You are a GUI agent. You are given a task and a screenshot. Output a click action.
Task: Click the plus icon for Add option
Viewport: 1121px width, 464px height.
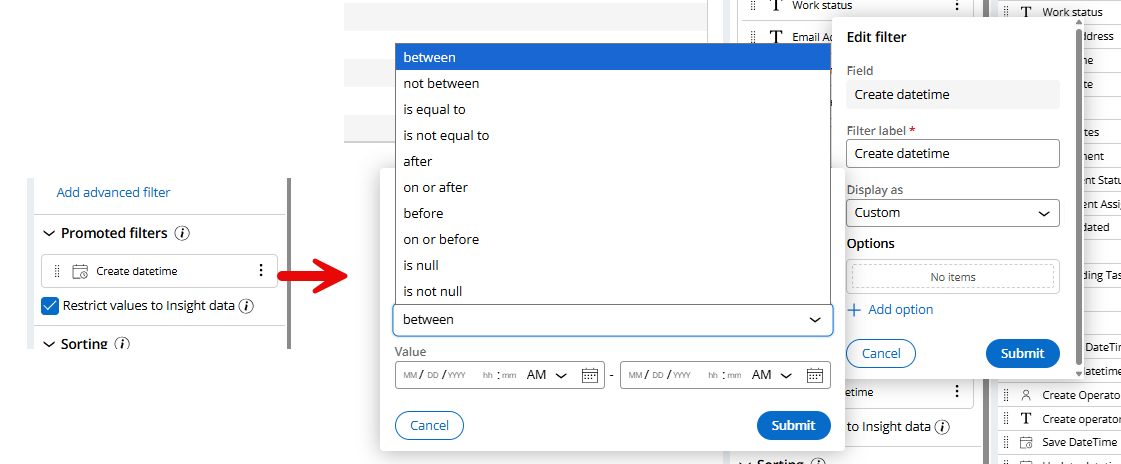click(x=854, y=310)
